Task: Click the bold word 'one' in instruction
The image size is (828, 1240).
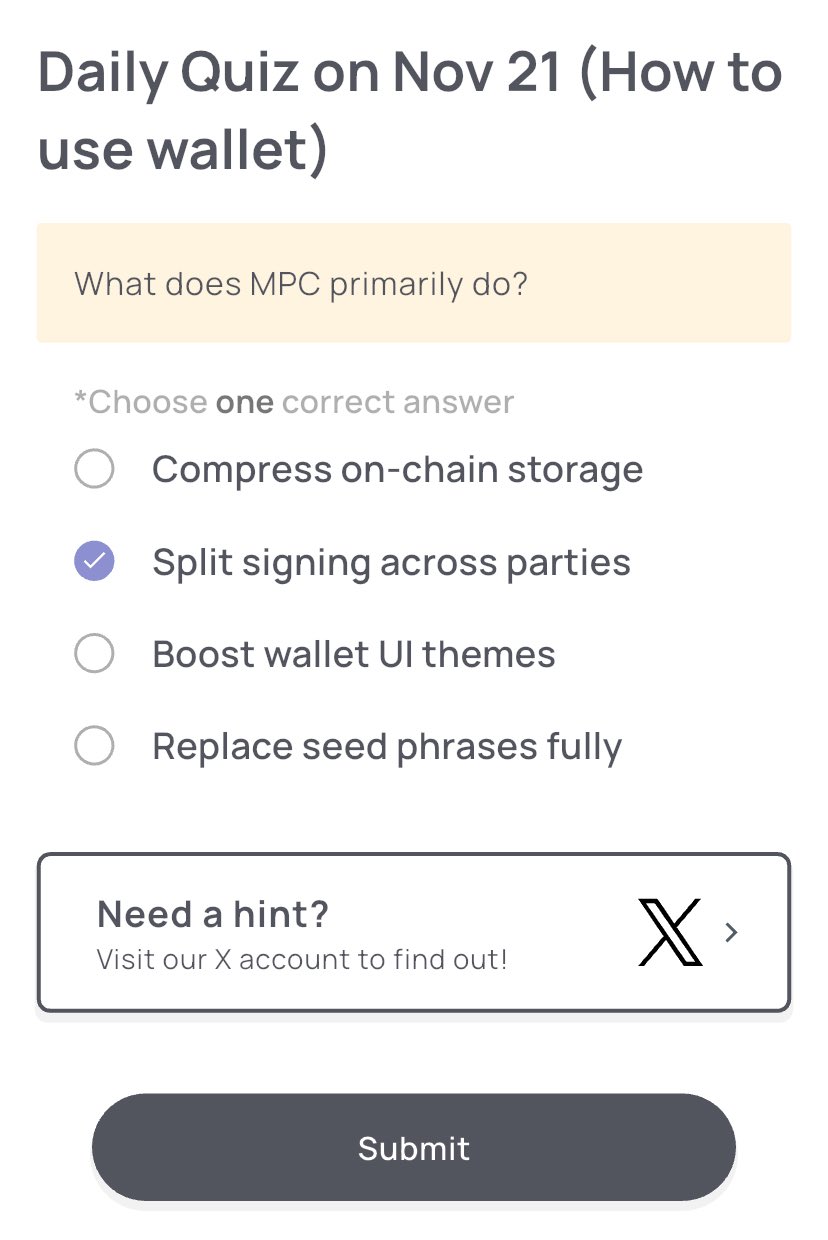Action: 245,402
